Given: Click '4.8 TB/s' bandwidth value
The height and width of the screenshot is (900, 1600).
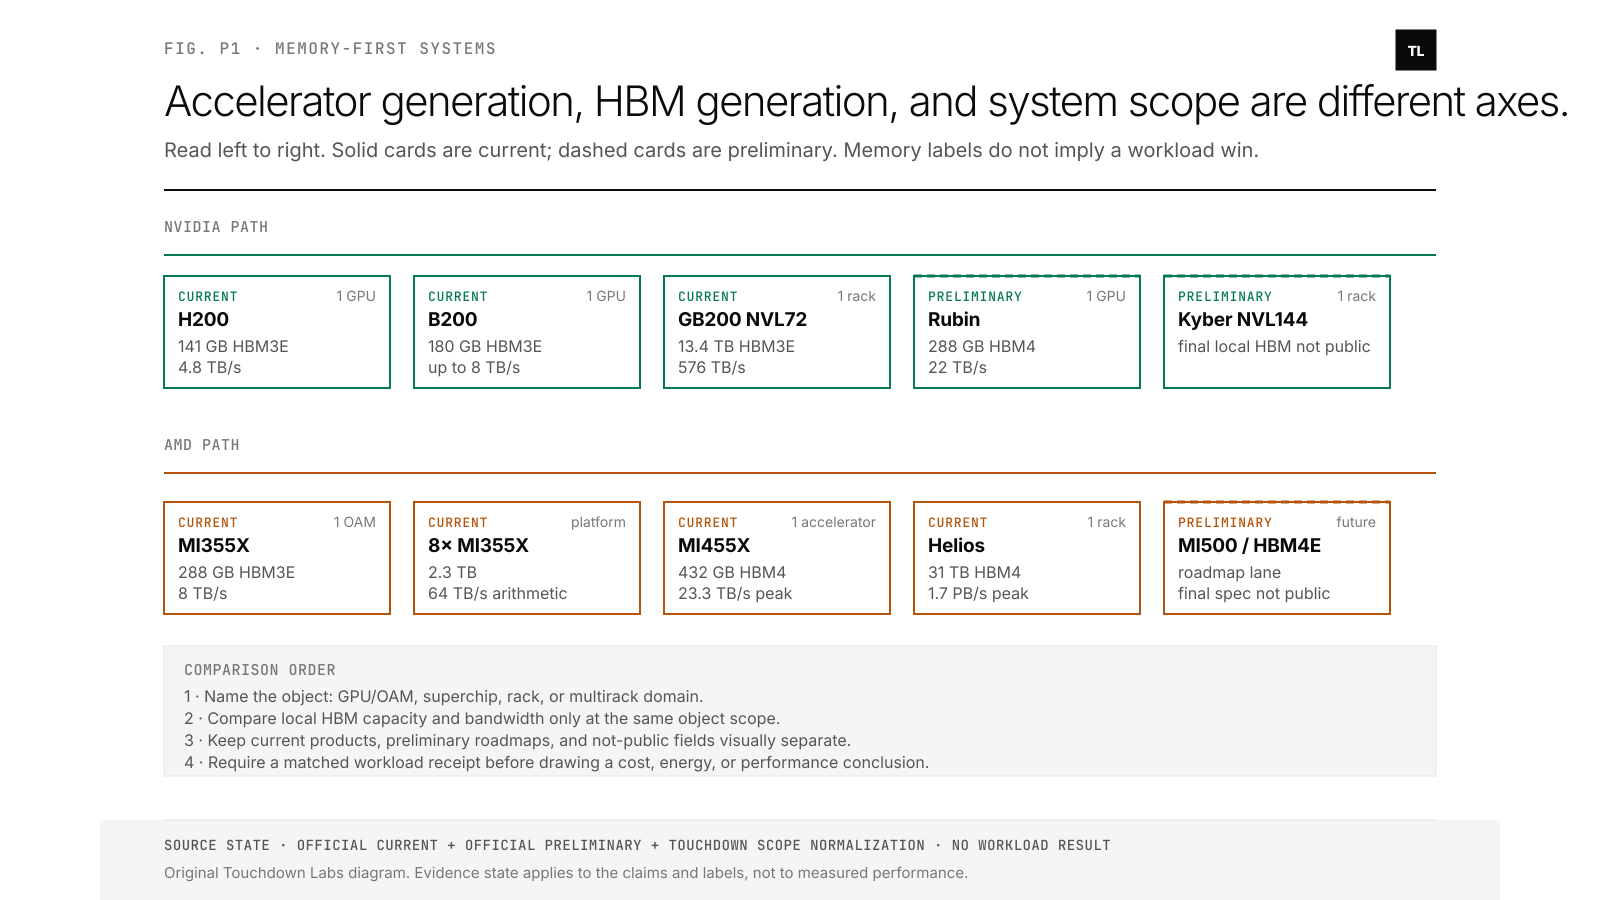Looking at the screenshot, I should click(x=210, y=367).
